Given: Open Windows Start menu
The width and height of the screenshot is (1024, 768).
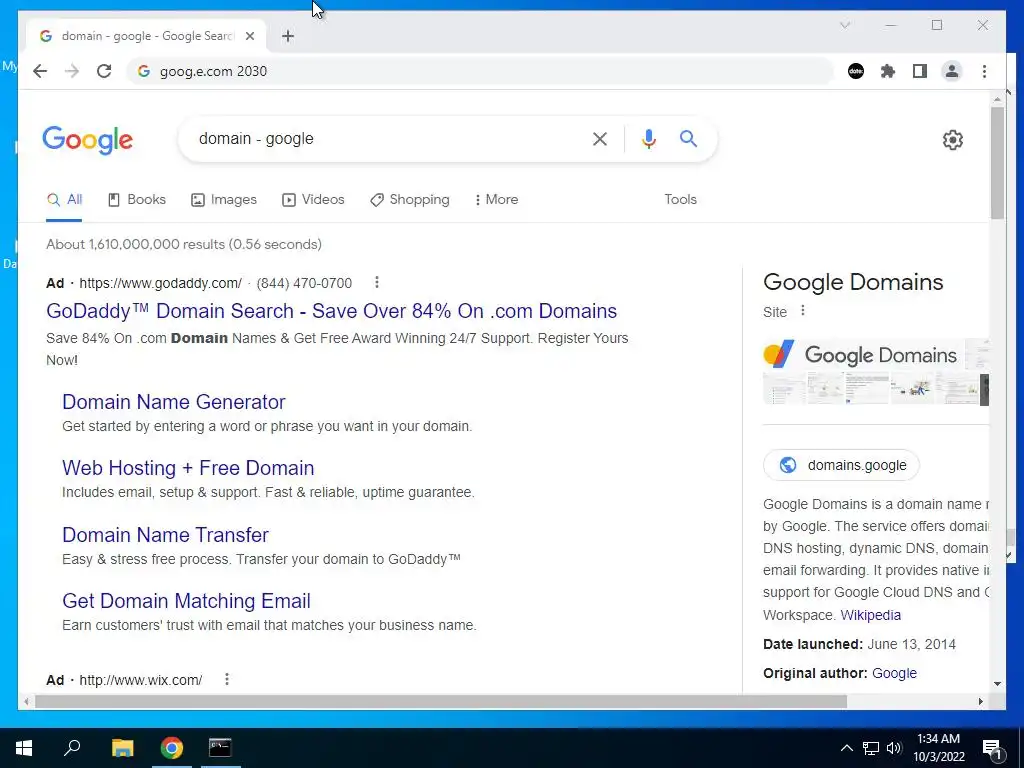Looking at the screenshot, I should coord(24,748).
